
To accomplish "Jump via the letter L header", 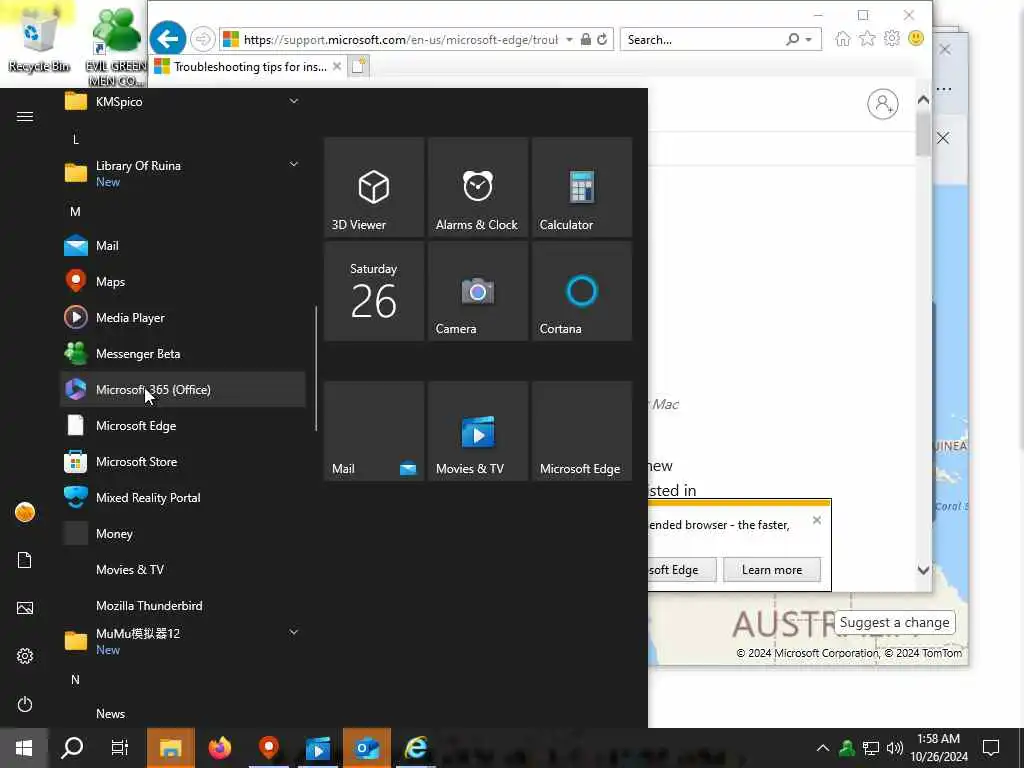I will pyautogui.click(x=76, y=139).
